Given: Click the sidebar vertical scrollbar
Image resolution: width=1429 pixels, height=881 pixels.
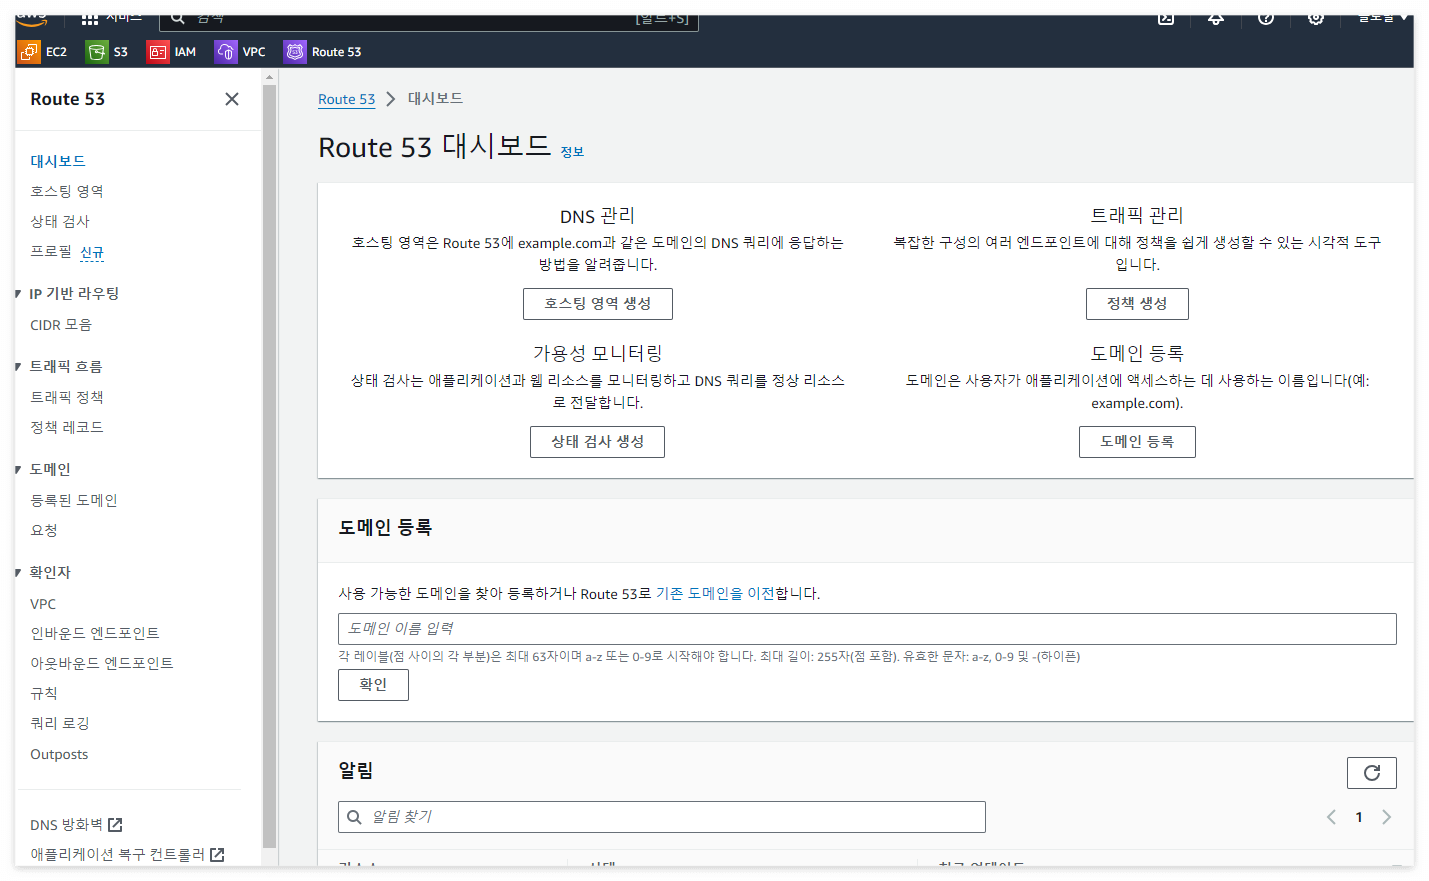Looking at the screenshot, I should click(x=269, y=467).
